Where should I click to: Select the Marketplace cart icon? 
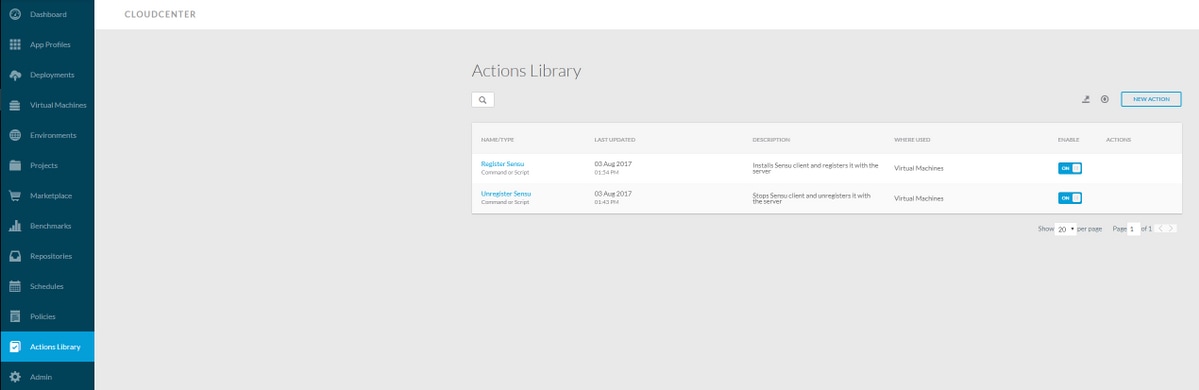(x=15, y=196)
